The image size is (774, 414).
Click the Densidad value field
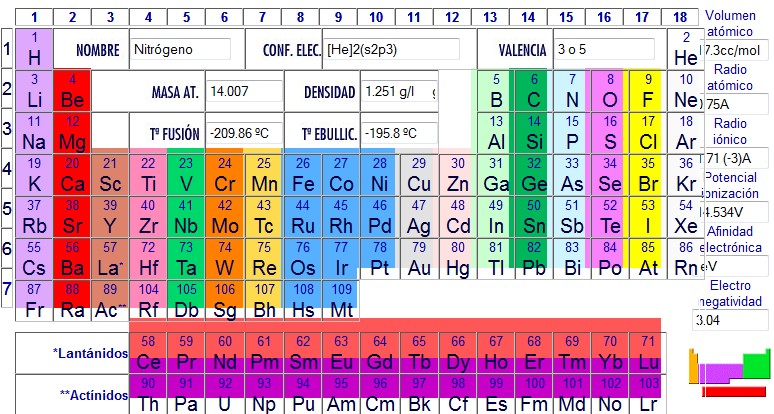pos(399,92)
